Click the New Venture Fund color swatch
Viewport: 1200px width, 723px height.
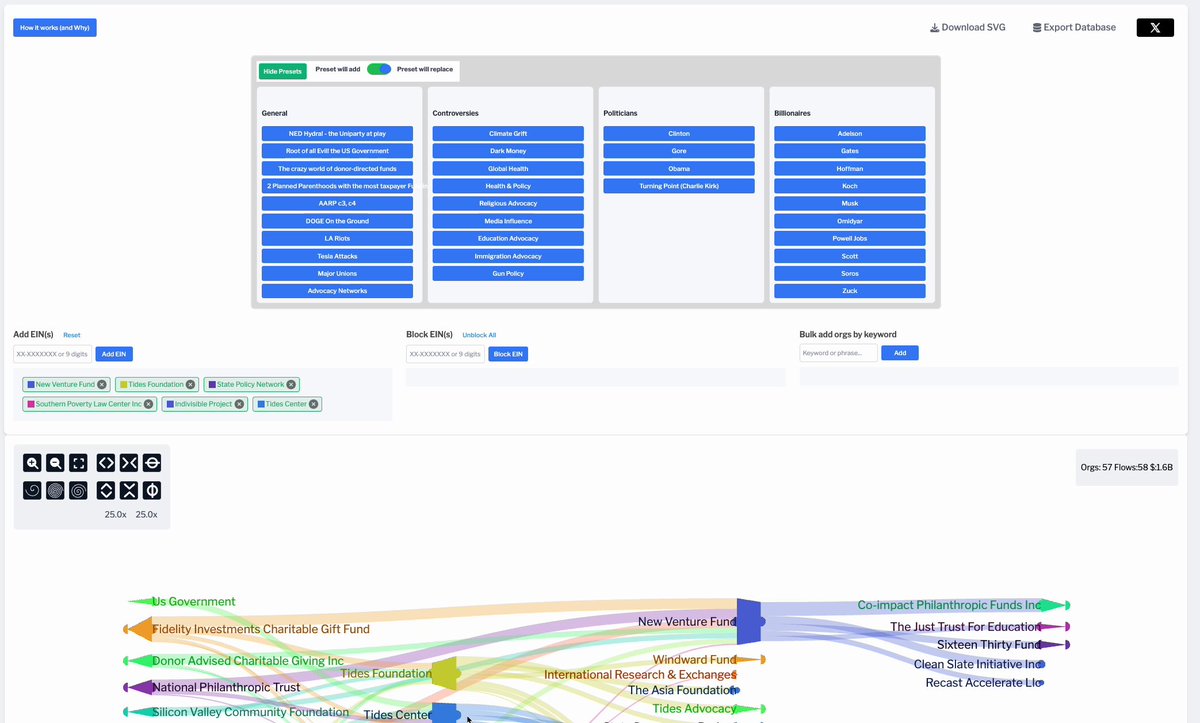pos(31,384)
